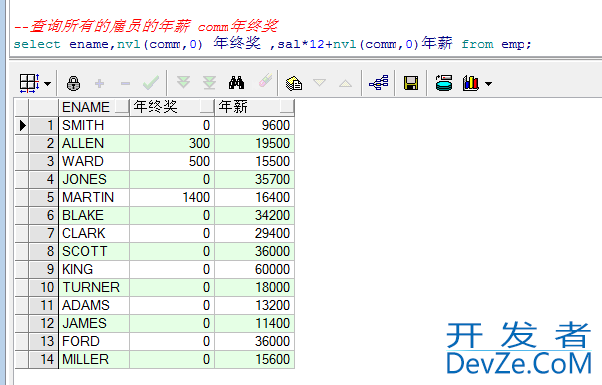Screen dimensions: 602x385
Task: Click the 15500 salary value
Action: pos(255,161)
